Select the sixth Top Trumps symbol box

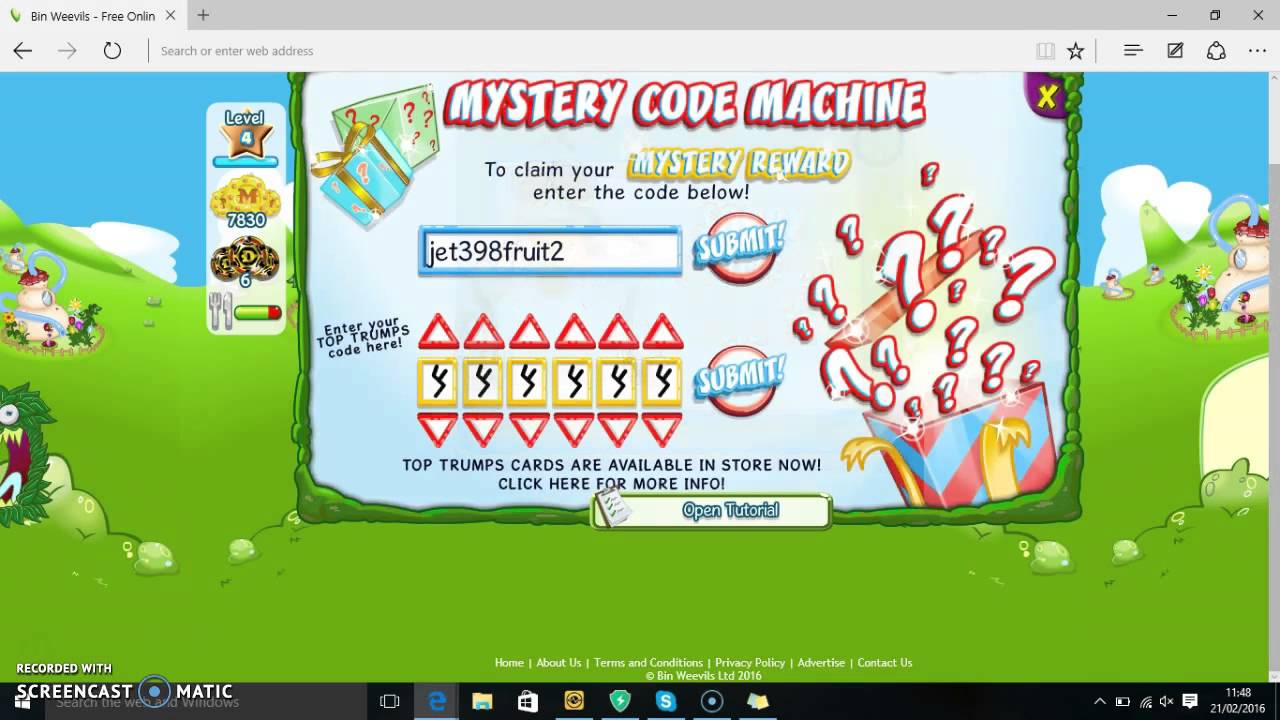[662, 381]
